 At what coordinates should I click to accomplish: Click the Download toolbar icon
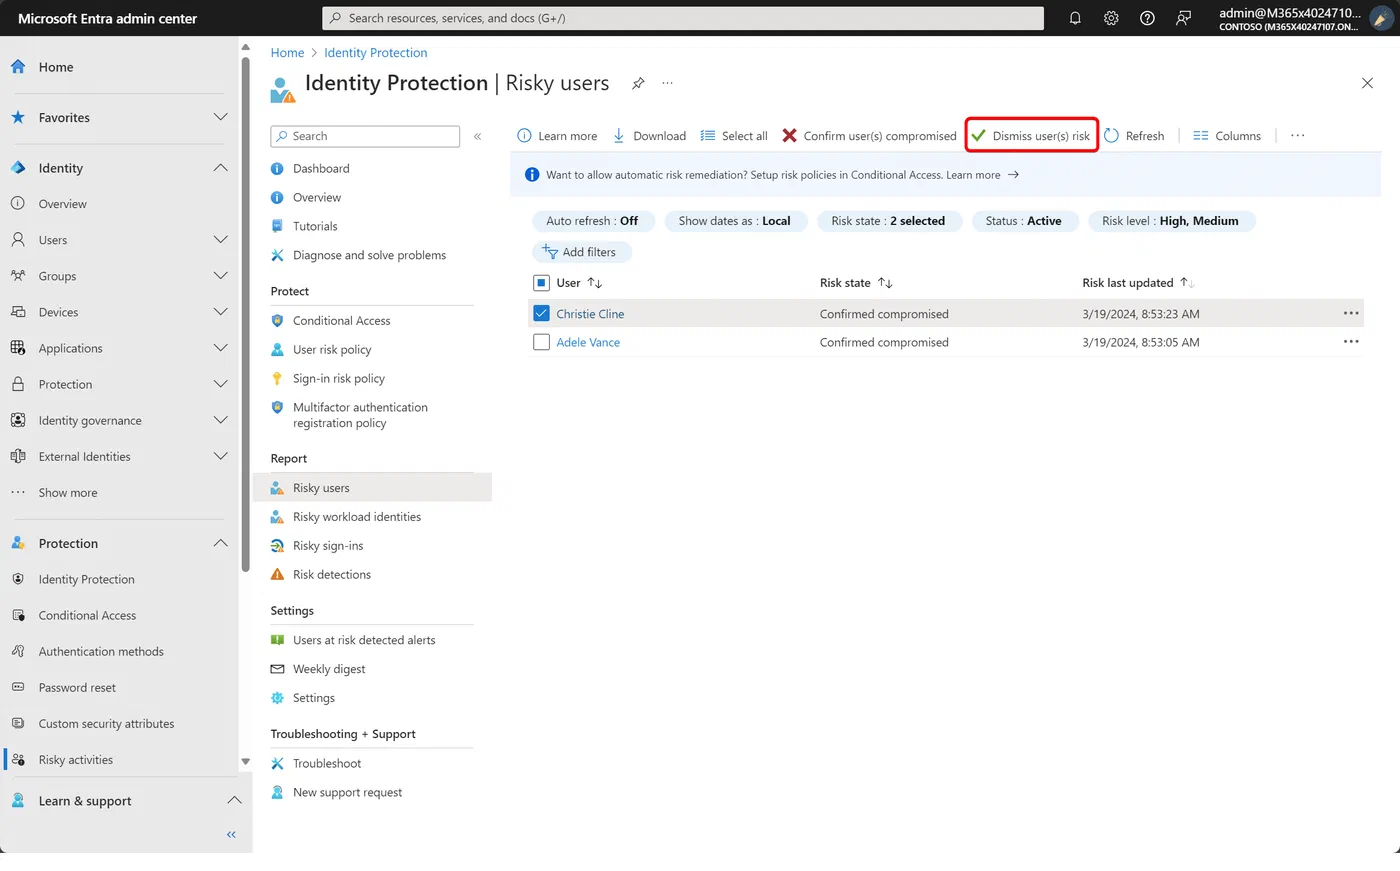(x=619, y=136)
